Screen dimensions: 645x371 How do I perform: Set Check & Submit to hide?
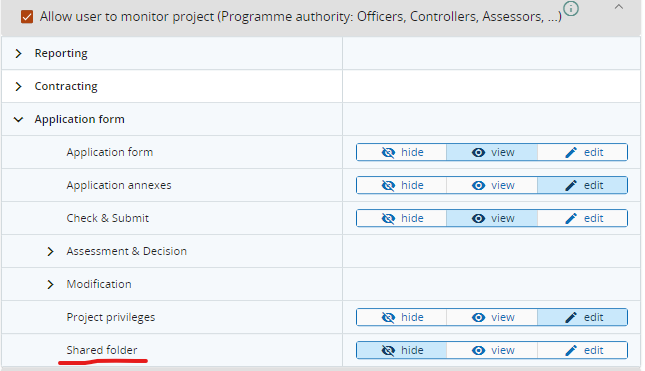pos(401,218)
